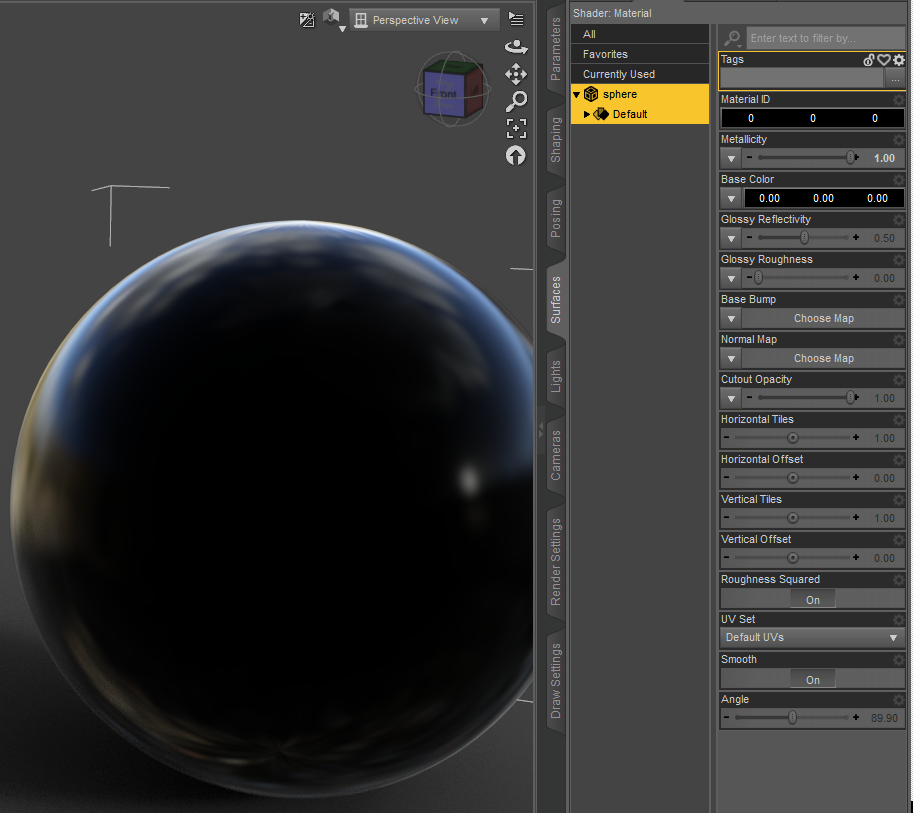Click the reset camera up-arrow icon
The image size is (913, 813).
pos(516,155)
